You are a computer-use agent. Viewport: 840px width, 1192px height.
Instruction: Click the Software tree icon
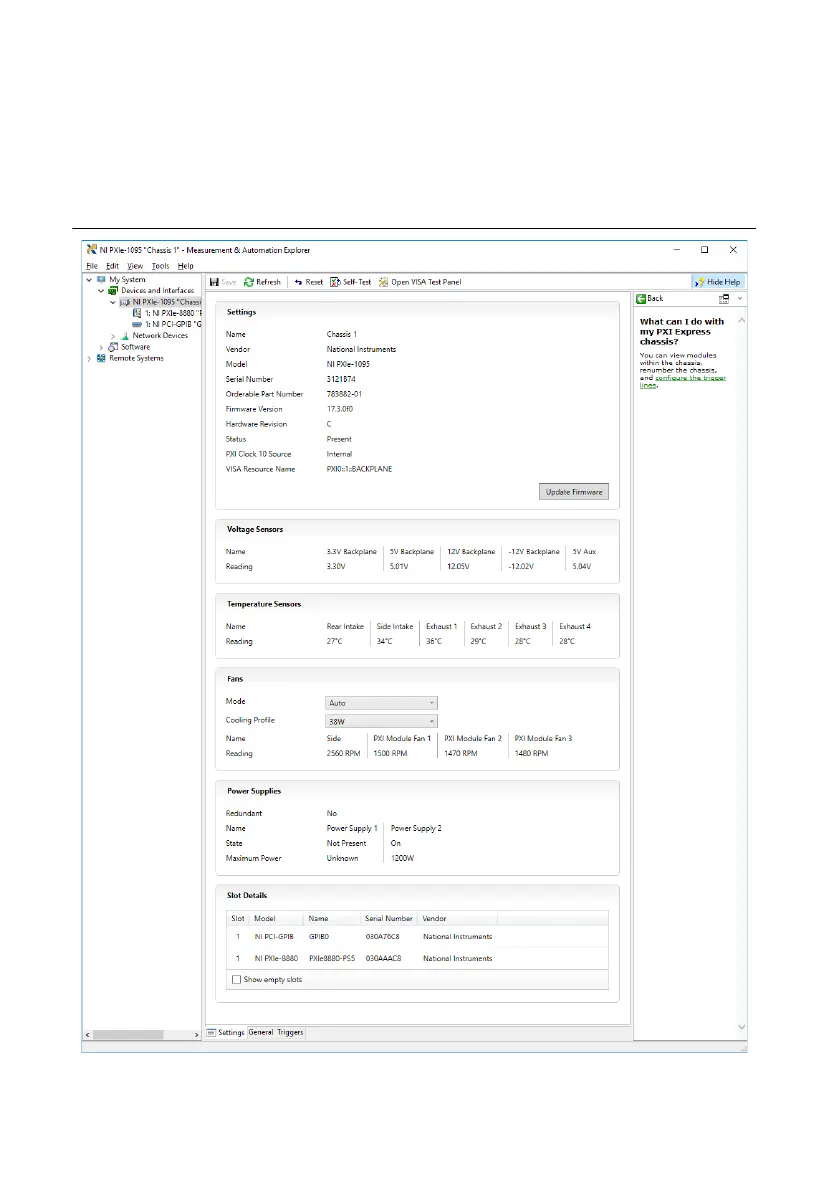click(x=113, y=347)
